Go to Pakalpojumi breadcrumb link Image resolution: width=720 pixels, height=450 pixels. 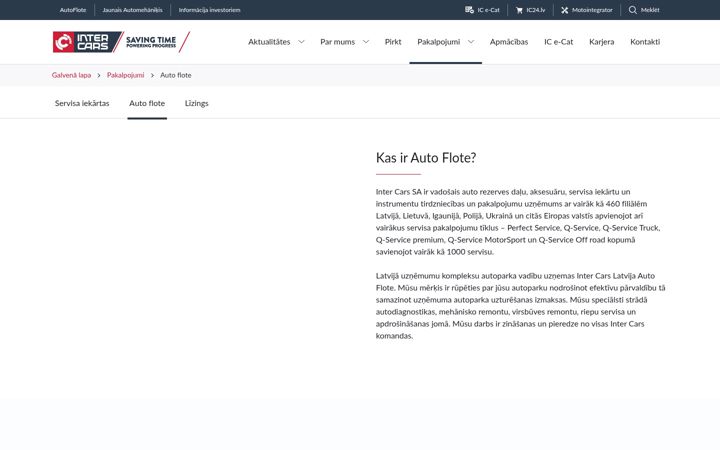[125, 75]
